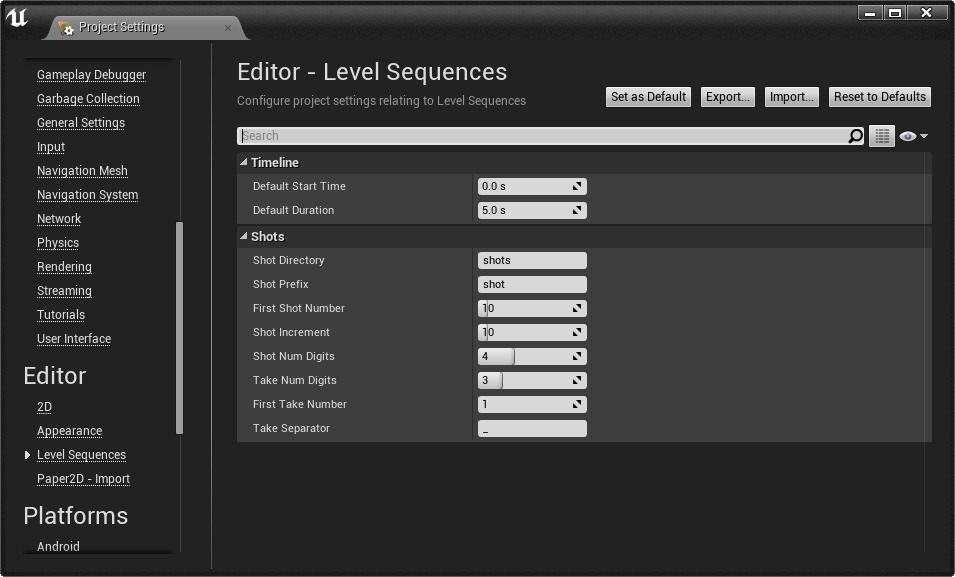The height and width of the screenshot is (577, 955).
Task: Click the First Take Number spinner arrow
Action: (577, 405)
